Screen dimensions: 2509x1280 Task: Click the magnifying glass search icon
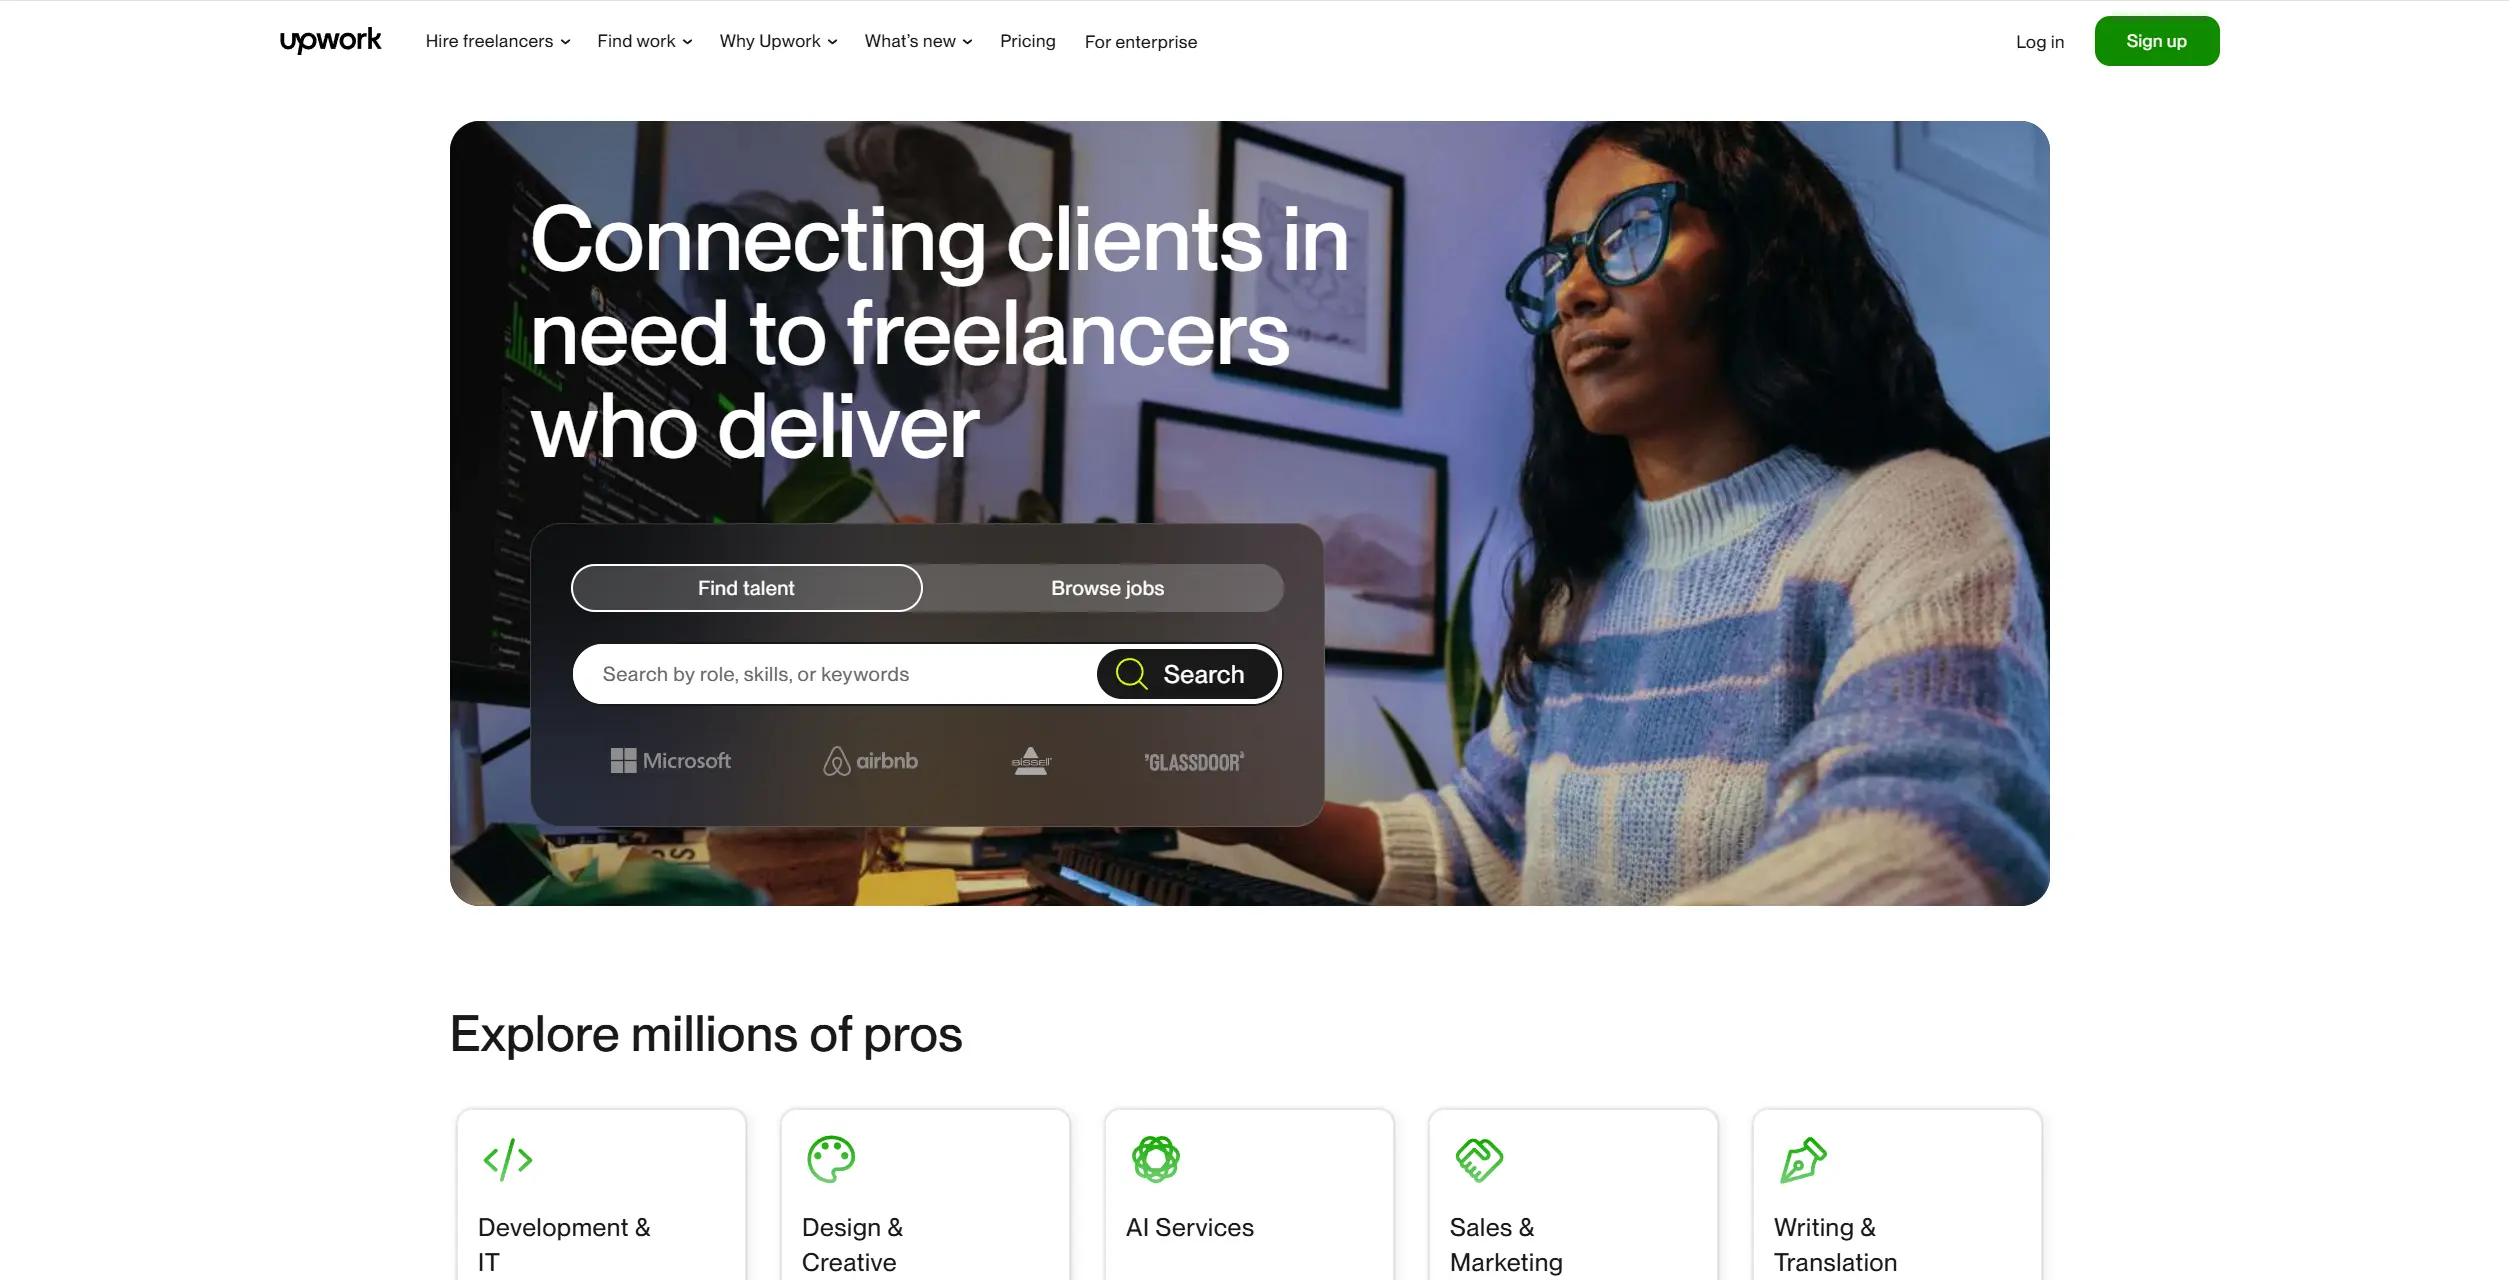(x=1131, y=674)
